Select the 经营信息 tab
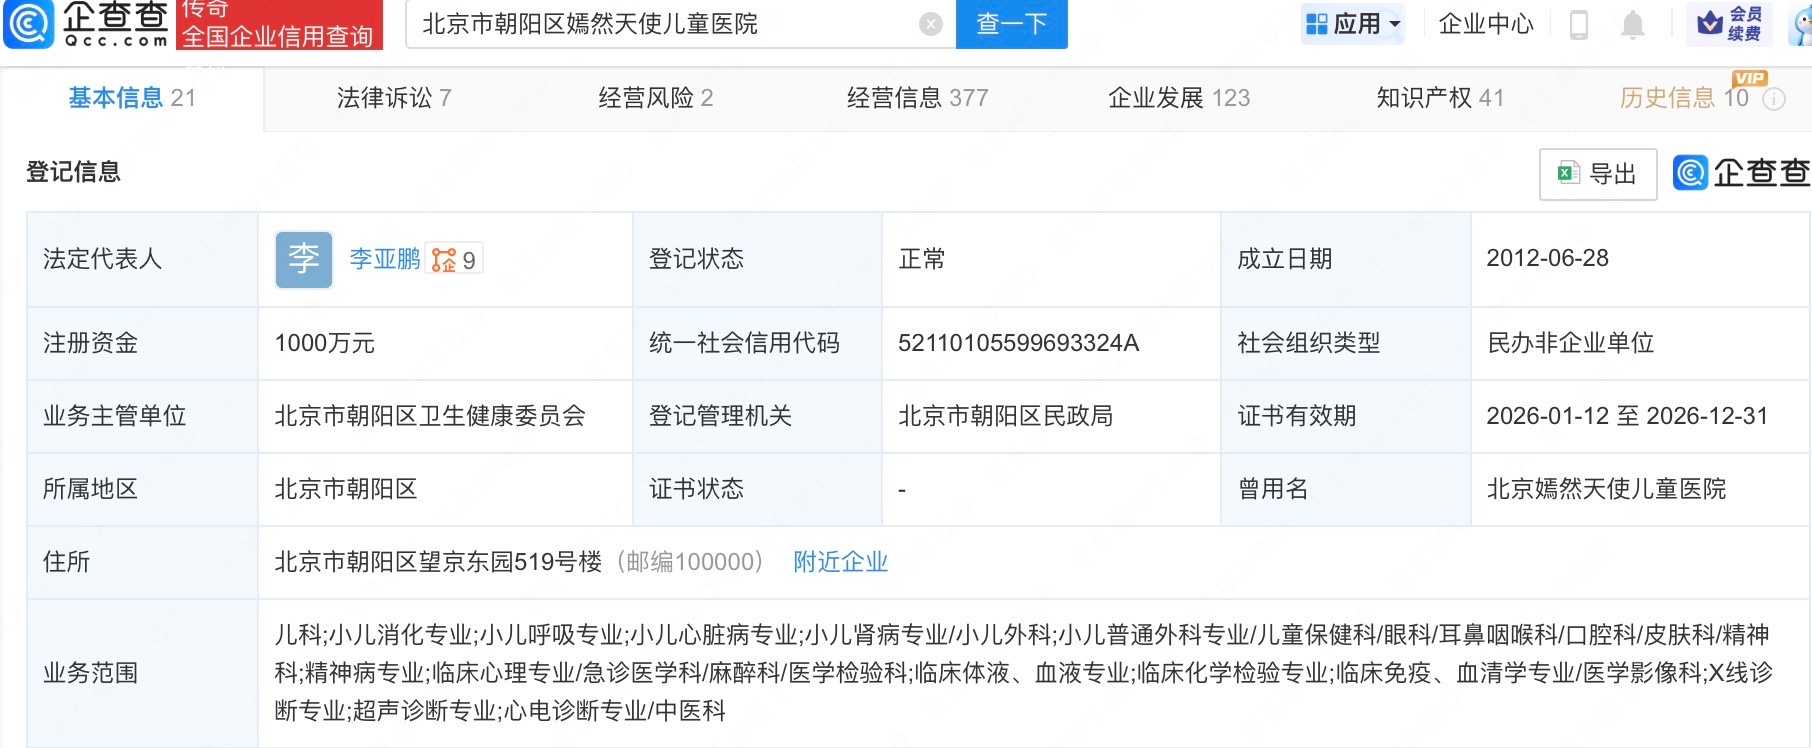The image size is (1812, 748). [x=917, y=98]
